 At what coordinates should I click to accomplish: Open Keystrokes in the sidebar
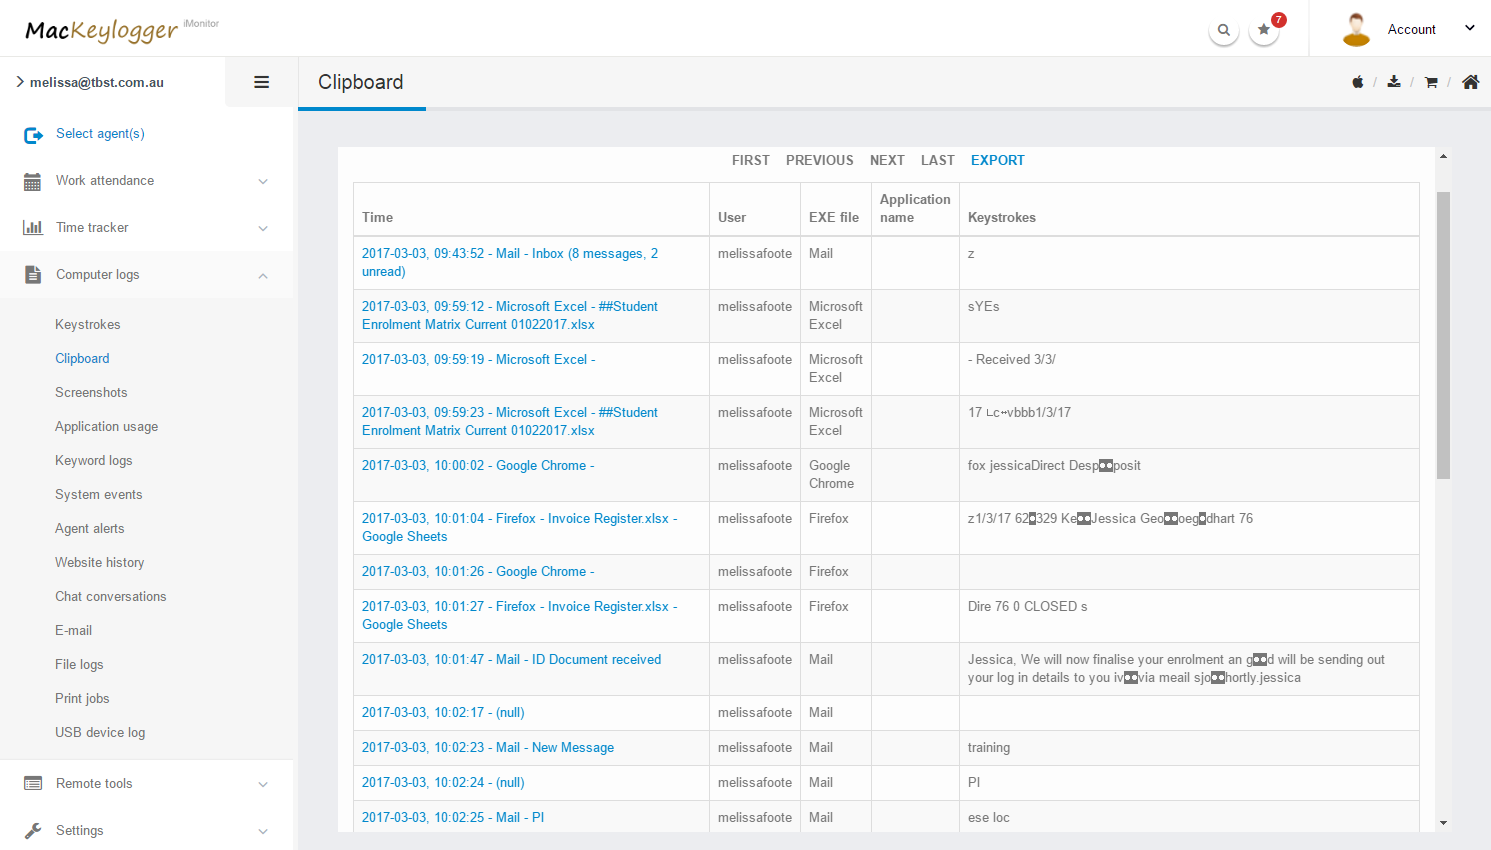[88, 325]
